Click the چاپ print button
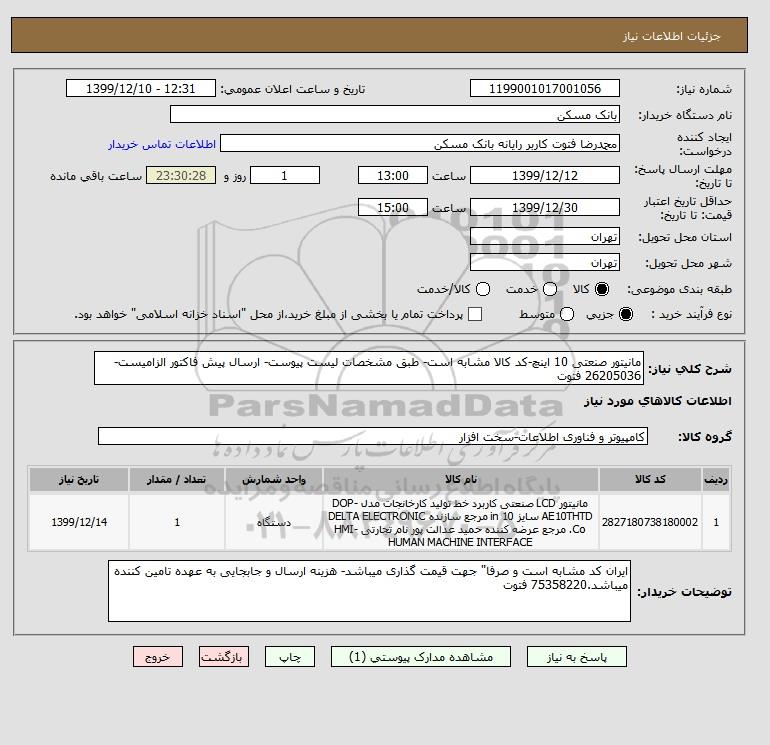The width and height of the screenshot is (770, 745). point(290,657)
